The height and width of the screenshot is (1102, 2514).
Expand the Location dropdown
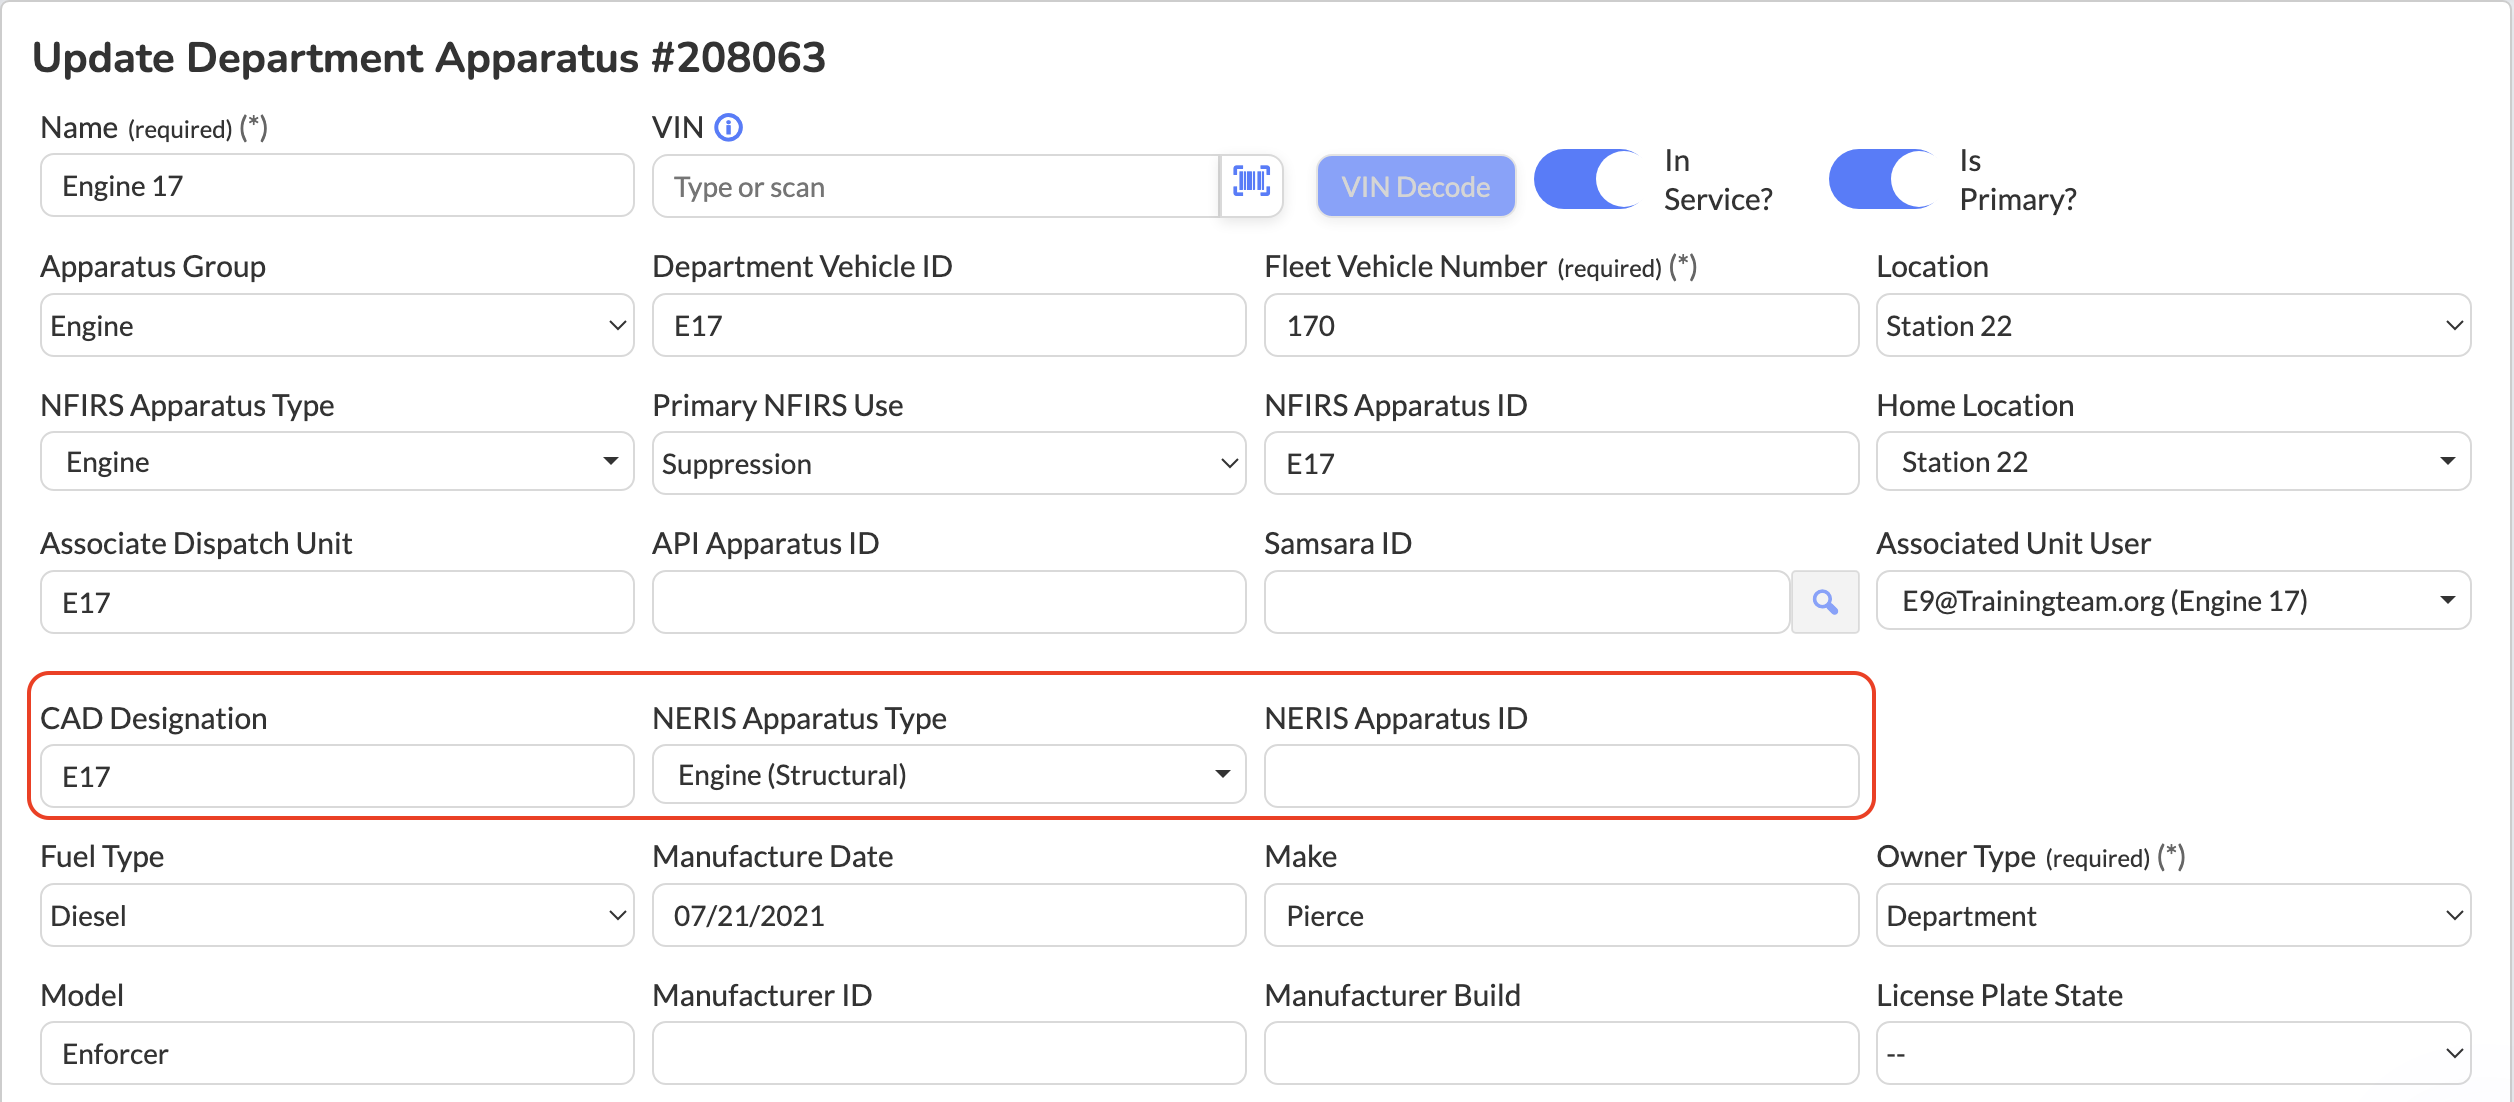tap(2172, 326)
